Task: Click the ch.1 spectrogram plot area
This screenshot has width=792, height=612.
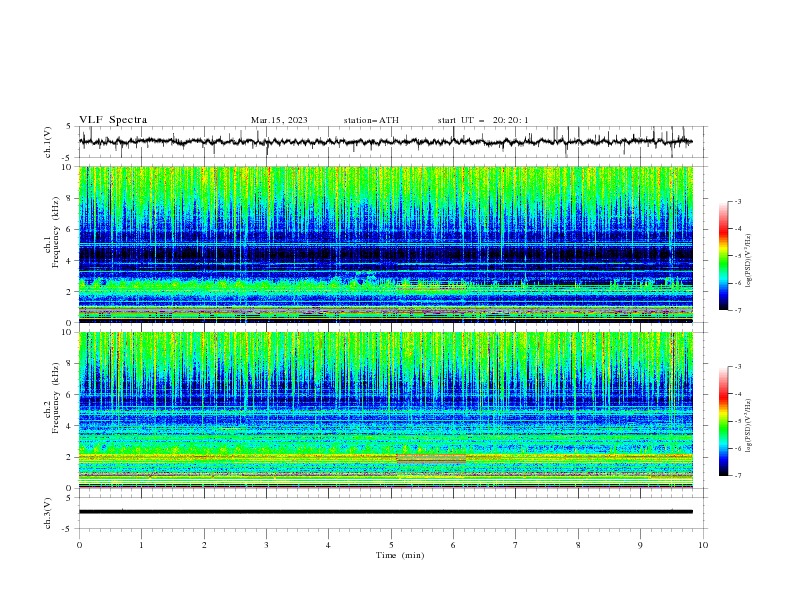Action: coord(386,244)
